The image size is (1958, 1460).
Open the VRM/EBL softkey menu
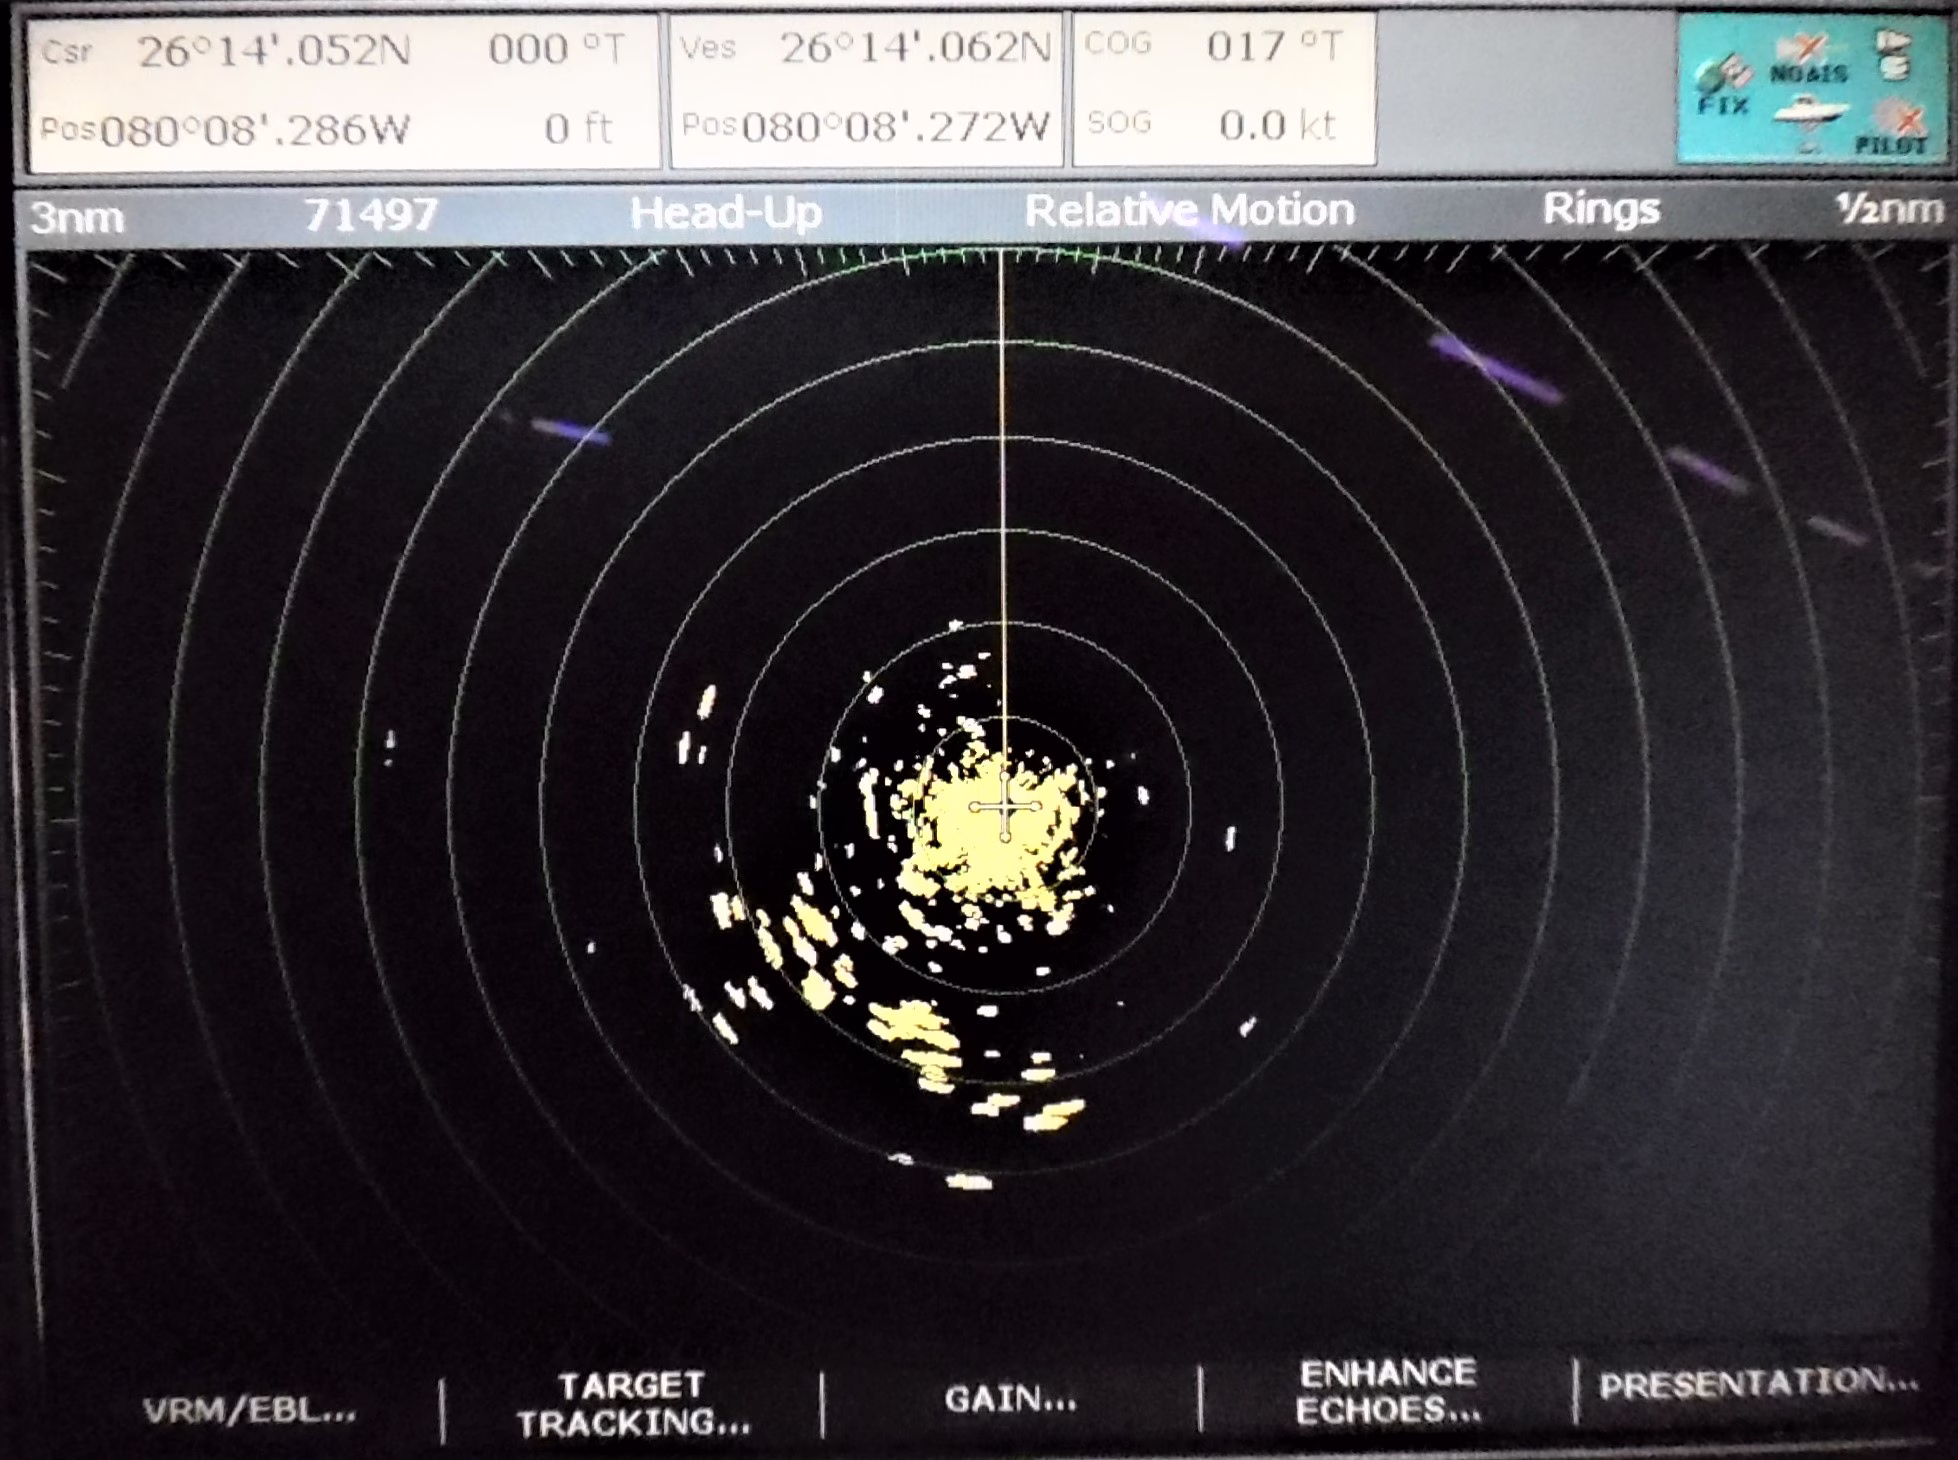tap(249, 1411)
